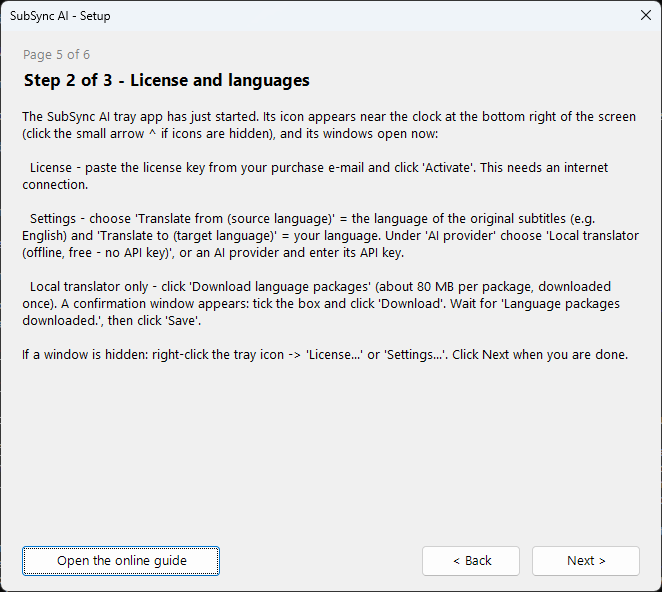Click the 'Local translator only' paragraph
The height and width of the screenshot is (592, 662).
(x=321, y=304)
